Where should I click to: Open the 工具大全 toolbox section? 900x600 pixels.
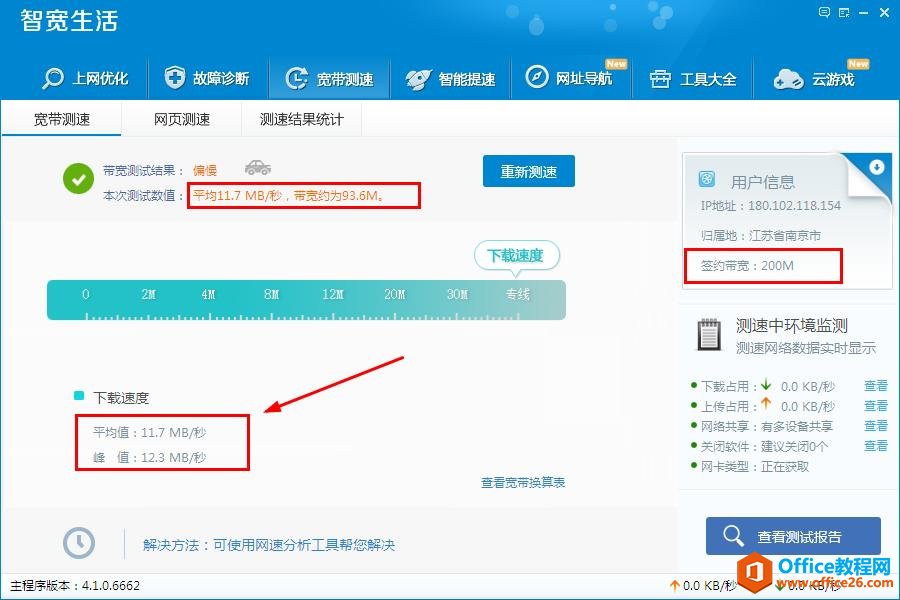(x=693, y=79)
